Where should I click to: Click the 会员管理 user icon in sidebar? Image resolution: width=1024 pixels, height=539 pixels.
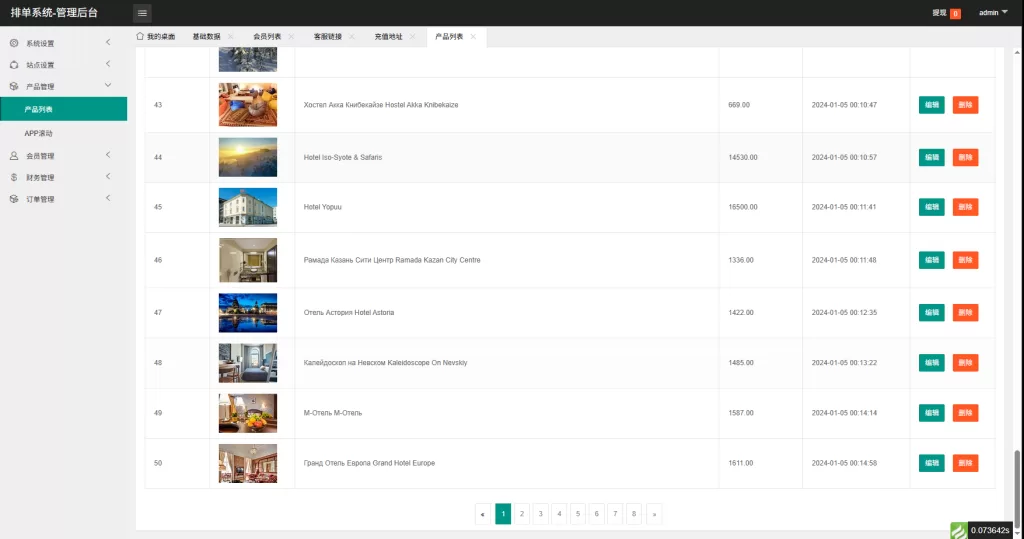coord(14,156)
